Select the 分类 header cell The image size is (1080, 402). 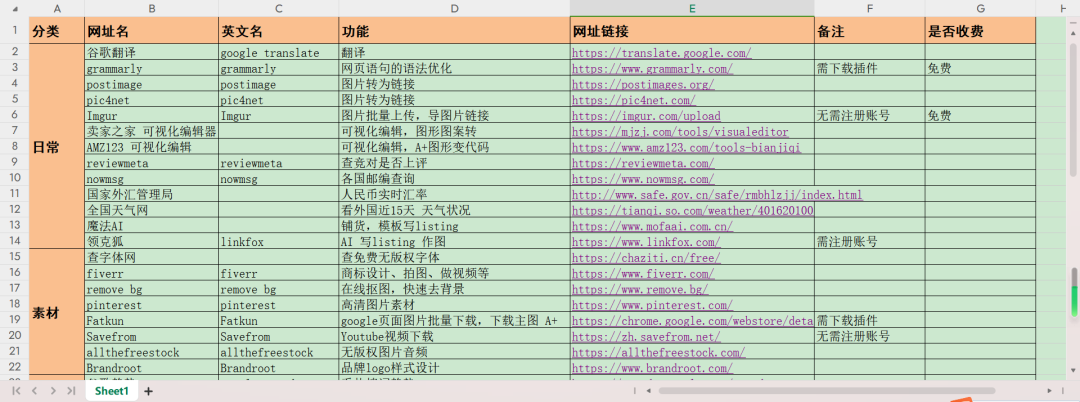tap(56, 31)
